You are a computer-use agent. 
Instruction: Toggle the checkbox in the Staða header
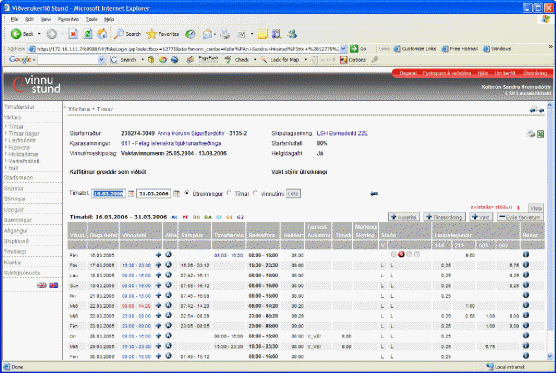383,245
